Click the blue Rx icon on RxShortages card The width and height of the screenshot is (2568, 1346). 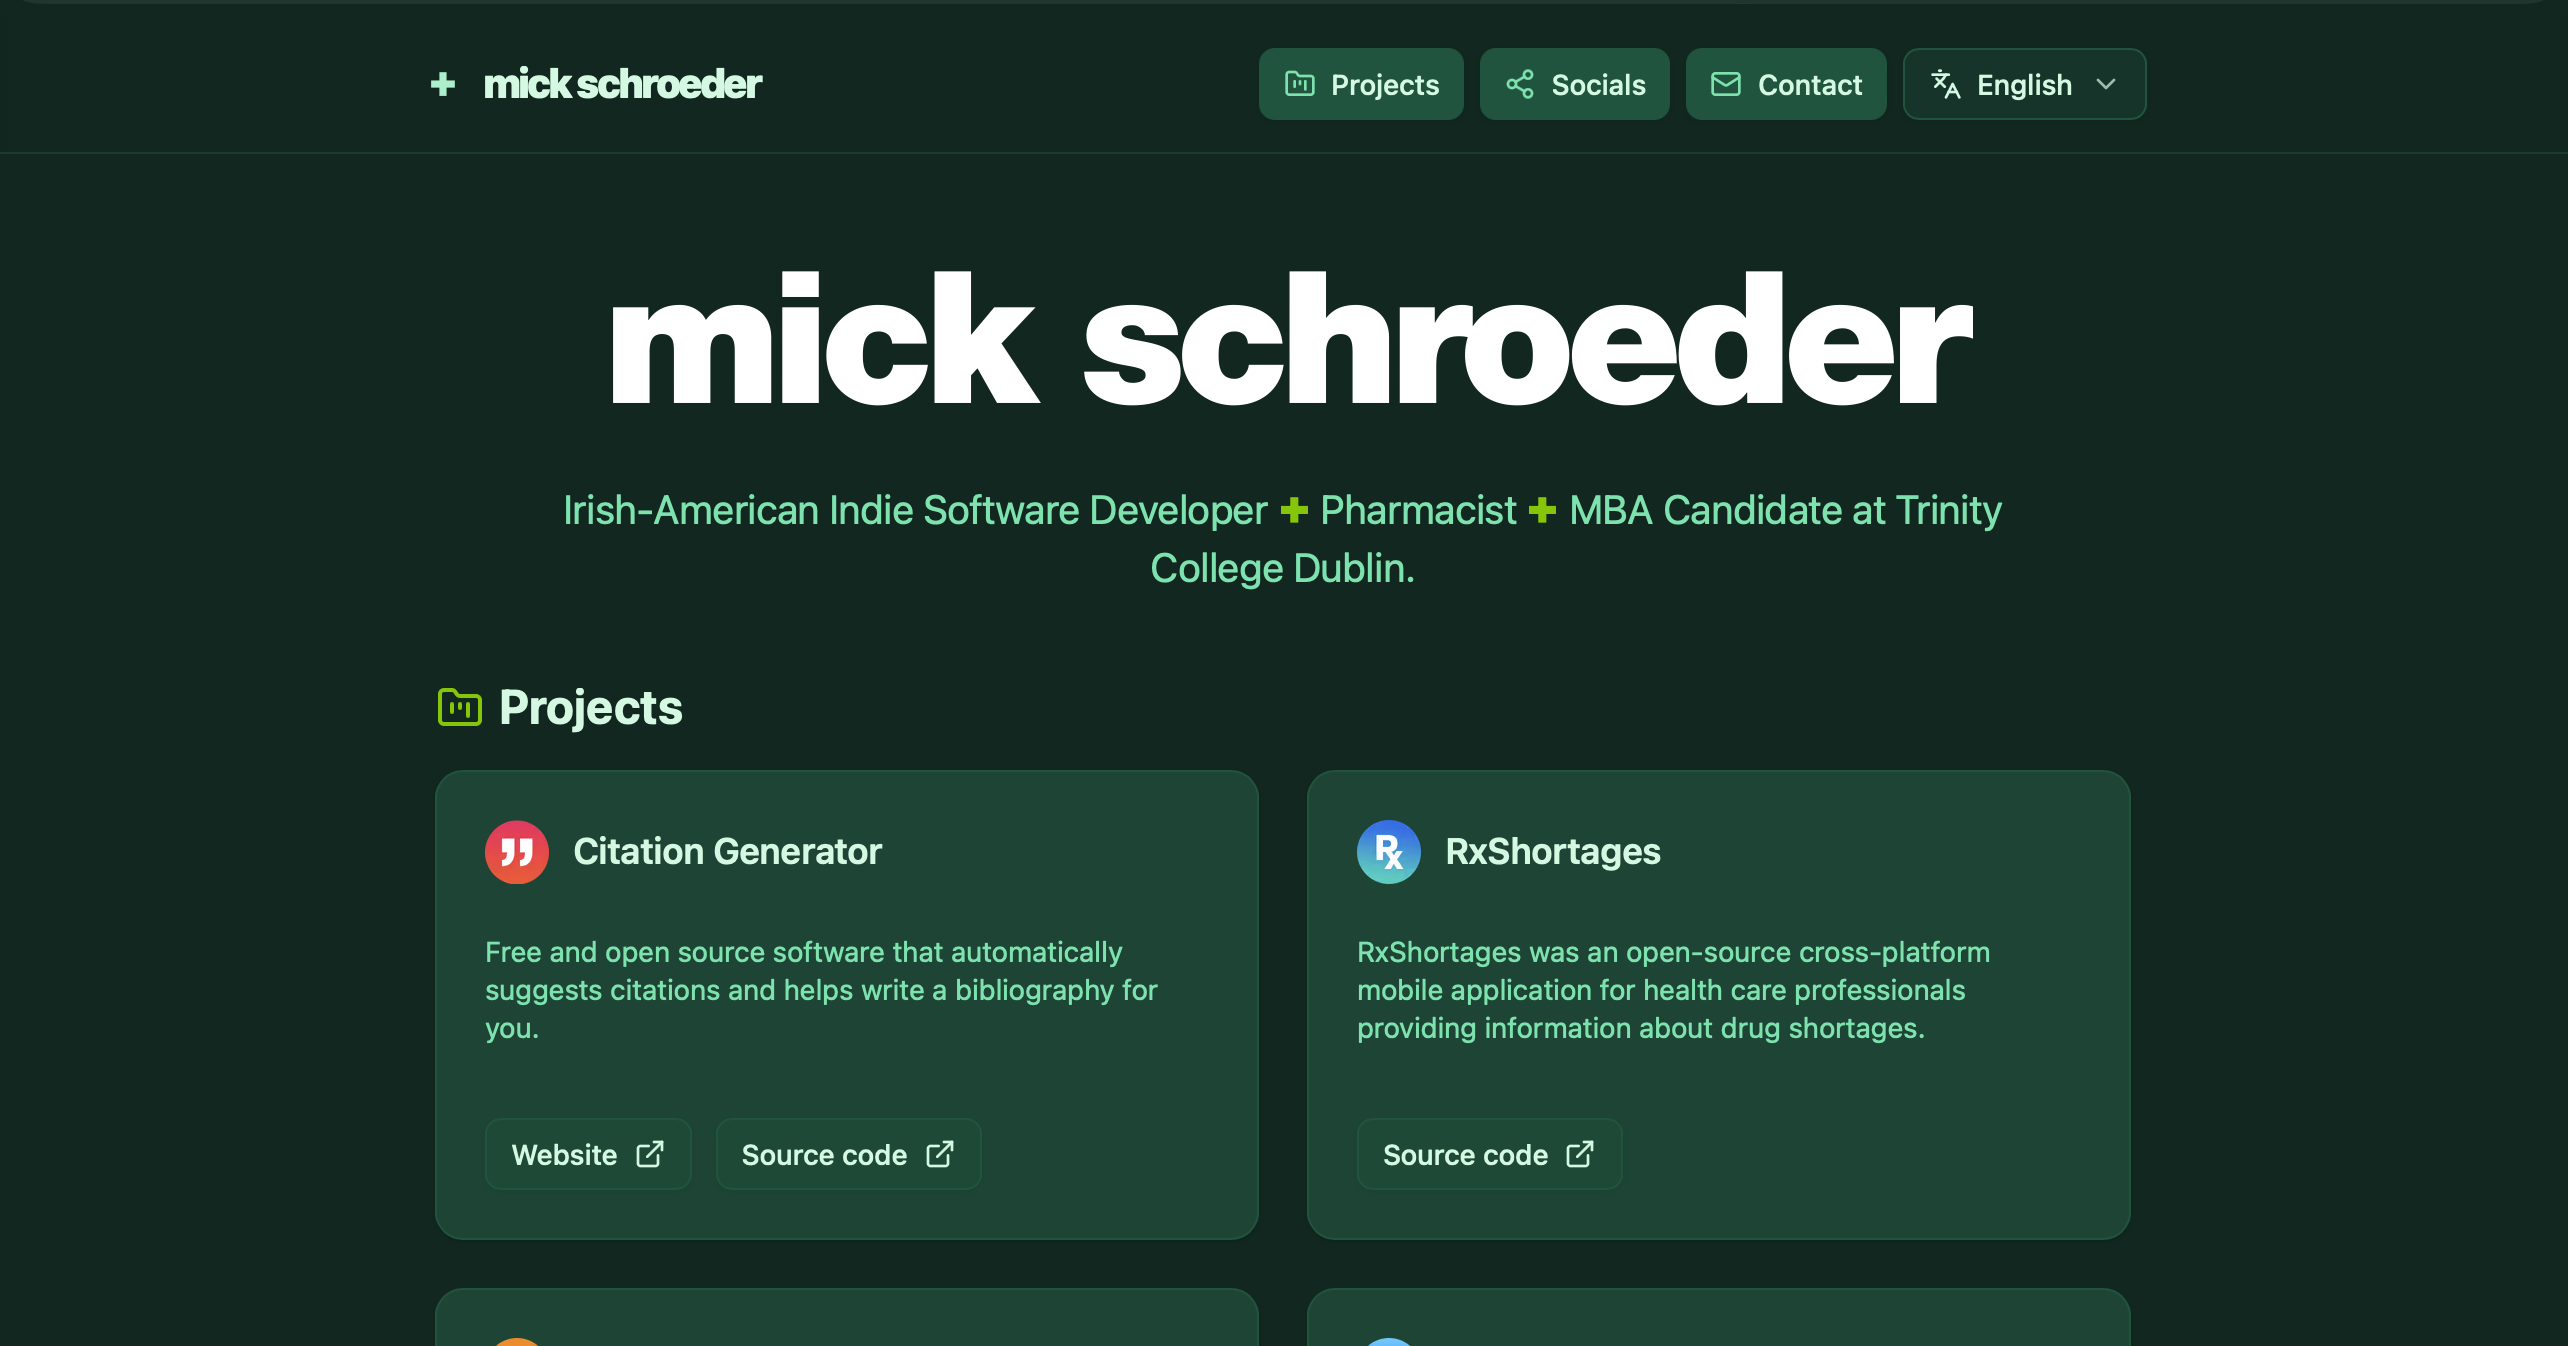click(1387, 852)
